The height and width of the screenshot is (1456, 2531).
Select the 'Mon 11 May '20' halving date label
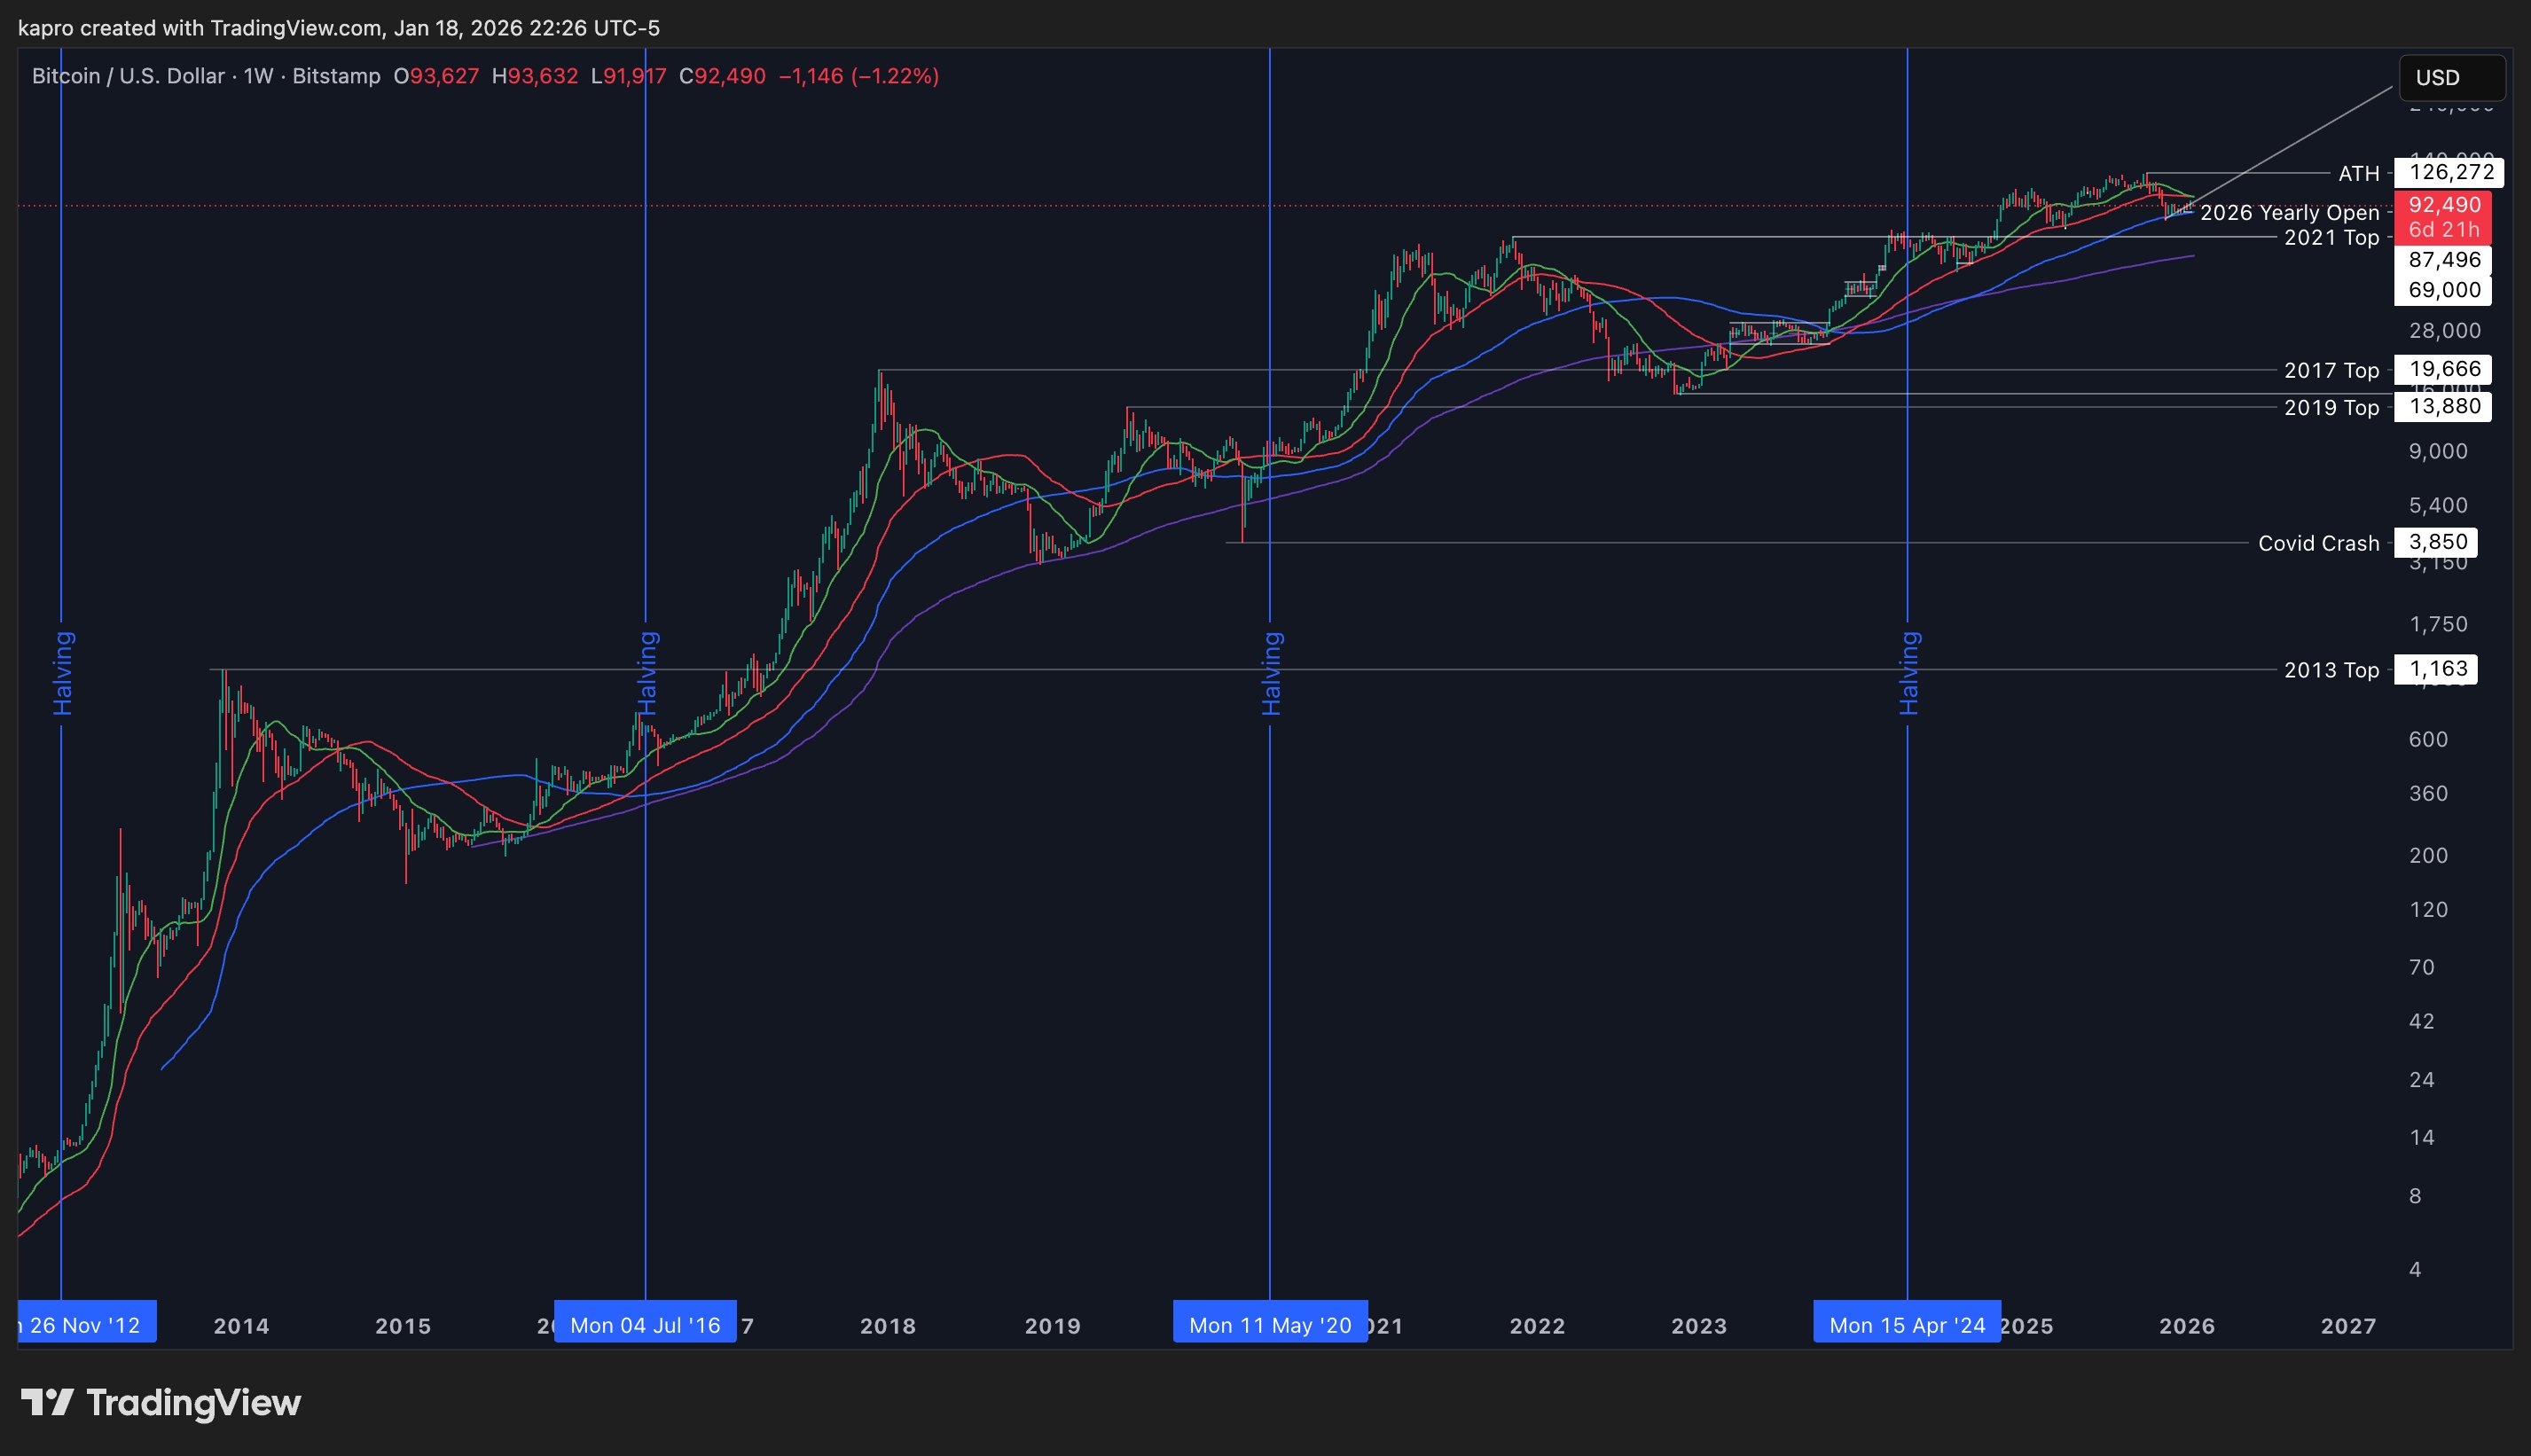(x=1270, y=1325)
